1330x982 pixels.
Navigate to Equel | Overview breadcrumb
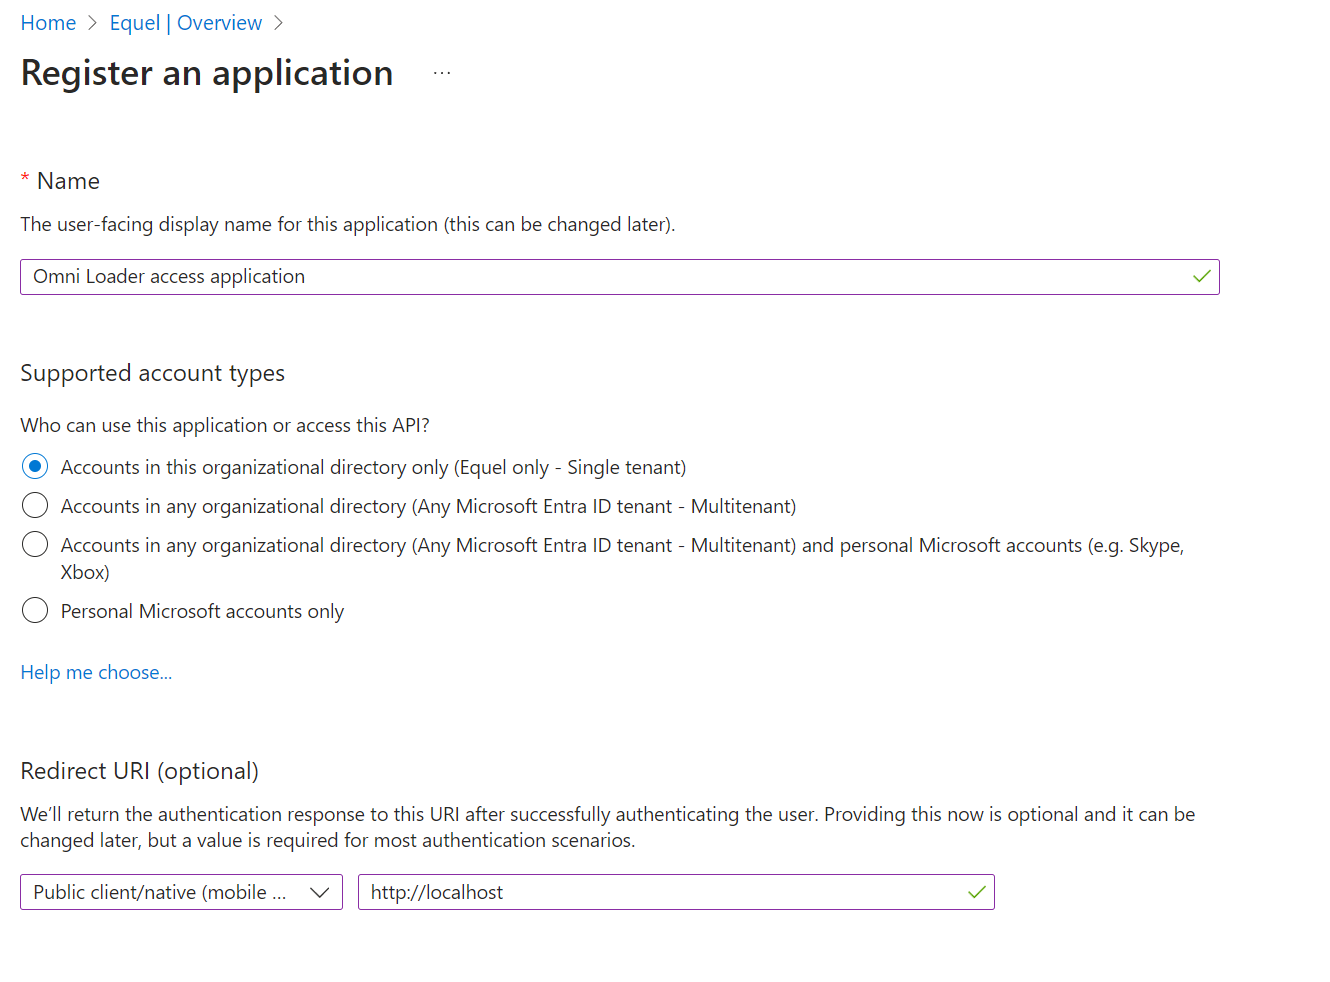click(x=185, y=23)
